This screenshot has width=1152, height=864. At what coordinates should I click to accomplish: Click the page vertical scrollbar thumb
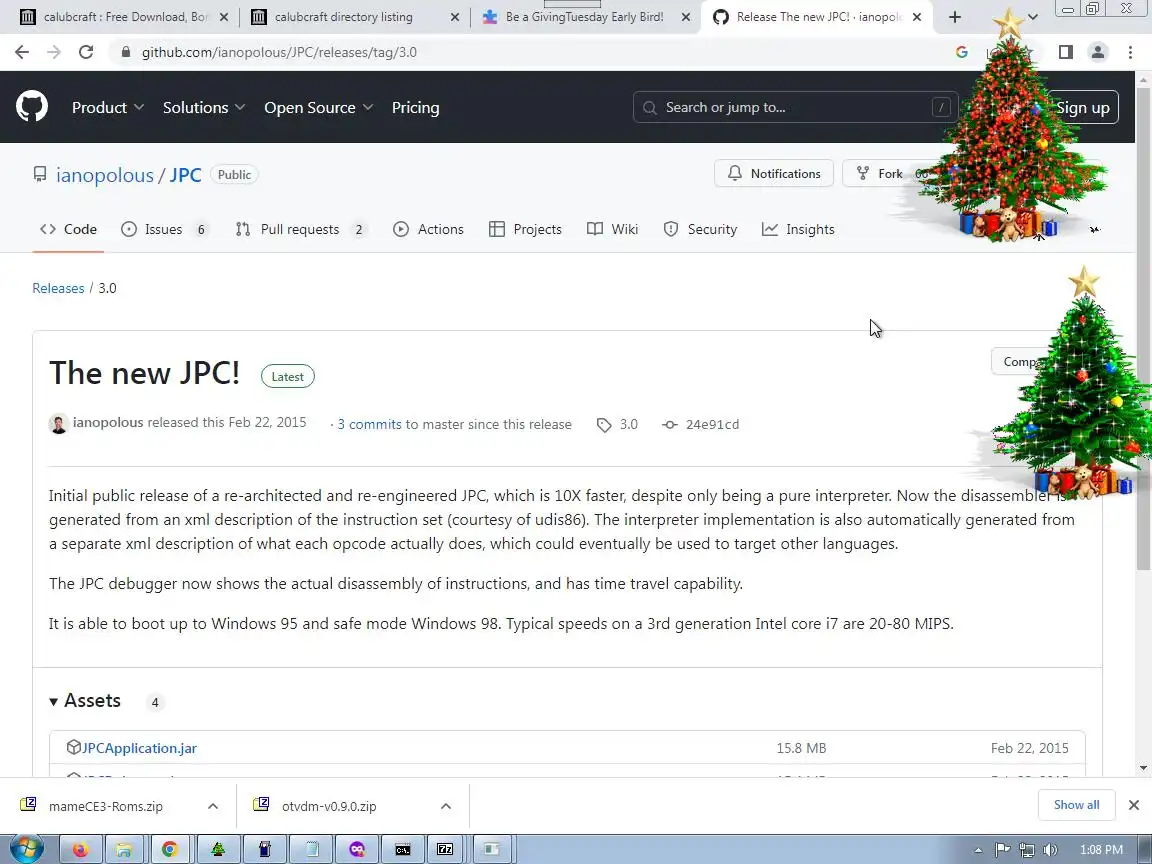coord(1143,328)
